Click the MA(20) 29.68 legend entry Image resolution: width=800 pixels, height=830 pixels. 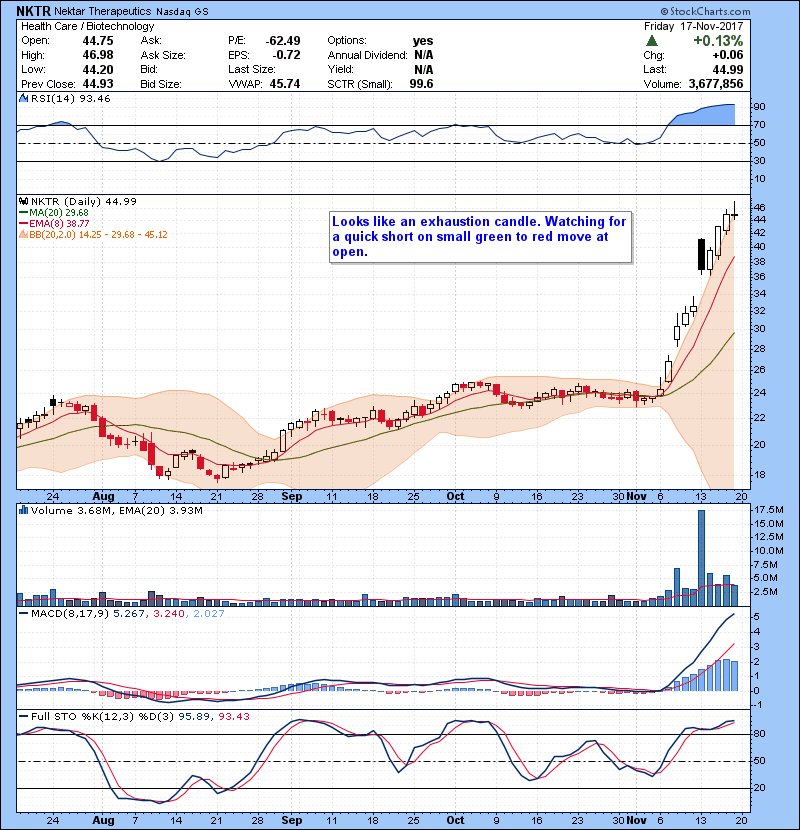59,213
